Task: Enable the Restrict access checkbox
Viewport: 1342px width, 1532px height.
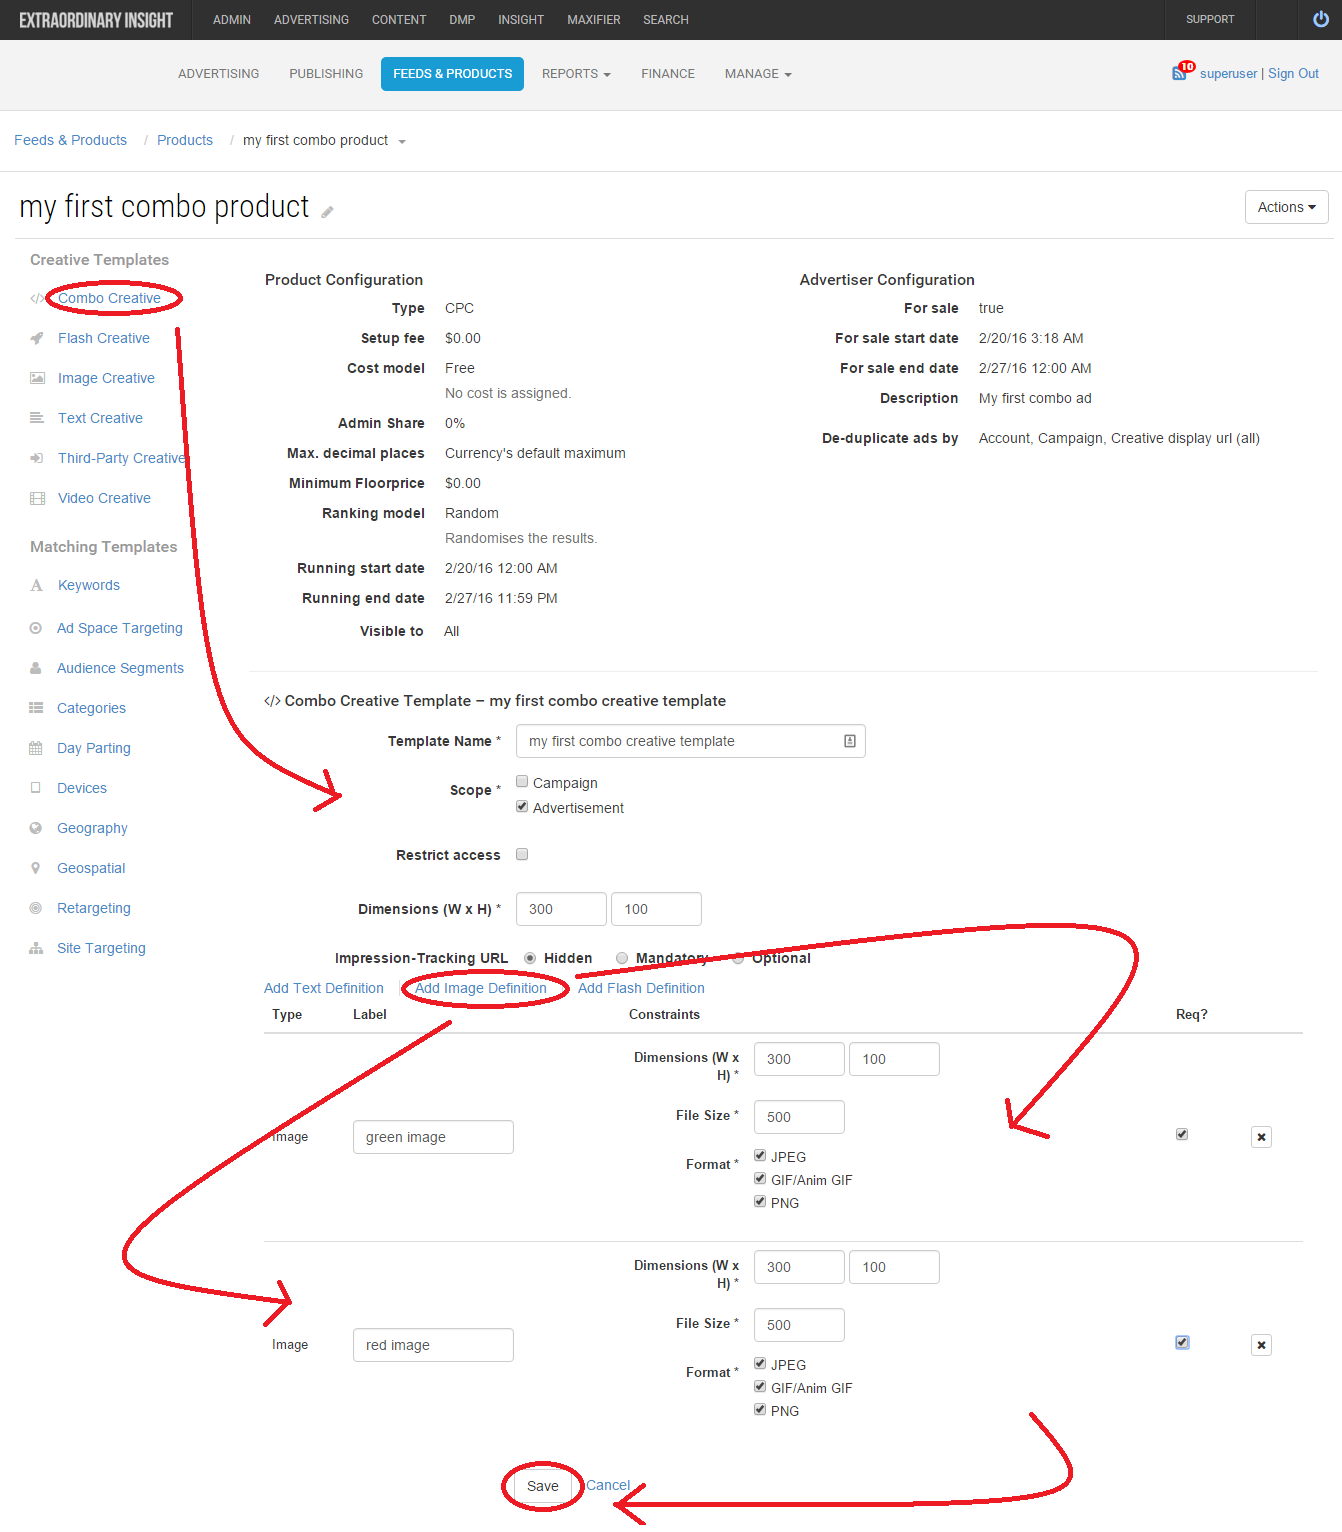Action: point(522,854)
